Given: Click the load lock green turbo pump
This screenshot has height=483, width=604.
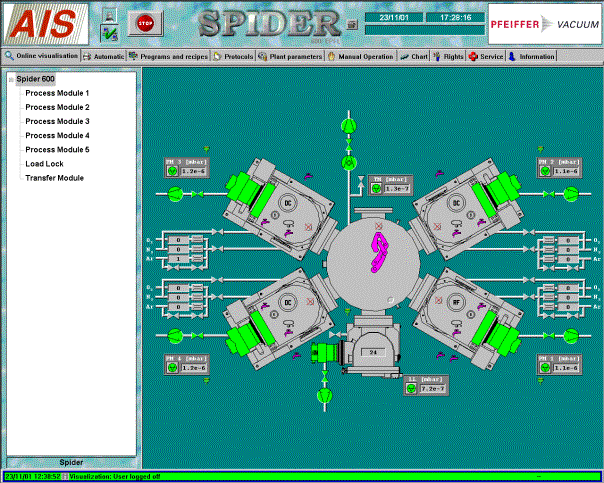Looking at the screenshot, I should [325, 351].
